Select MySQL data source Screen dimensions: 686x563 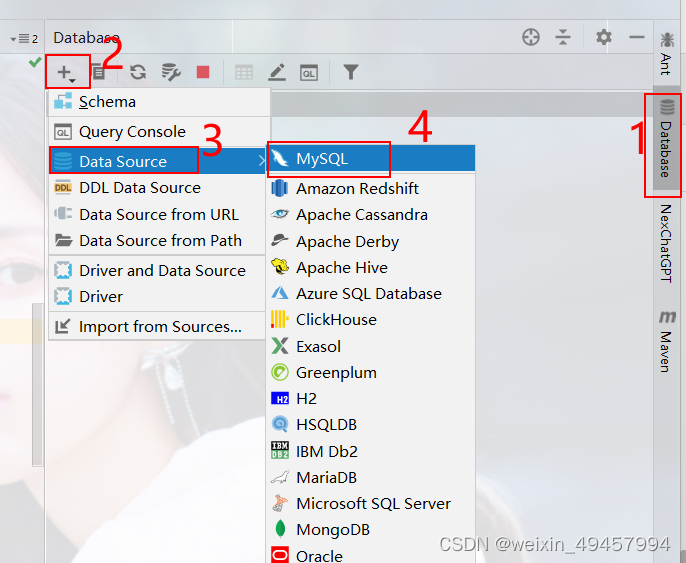coord(371,158)
